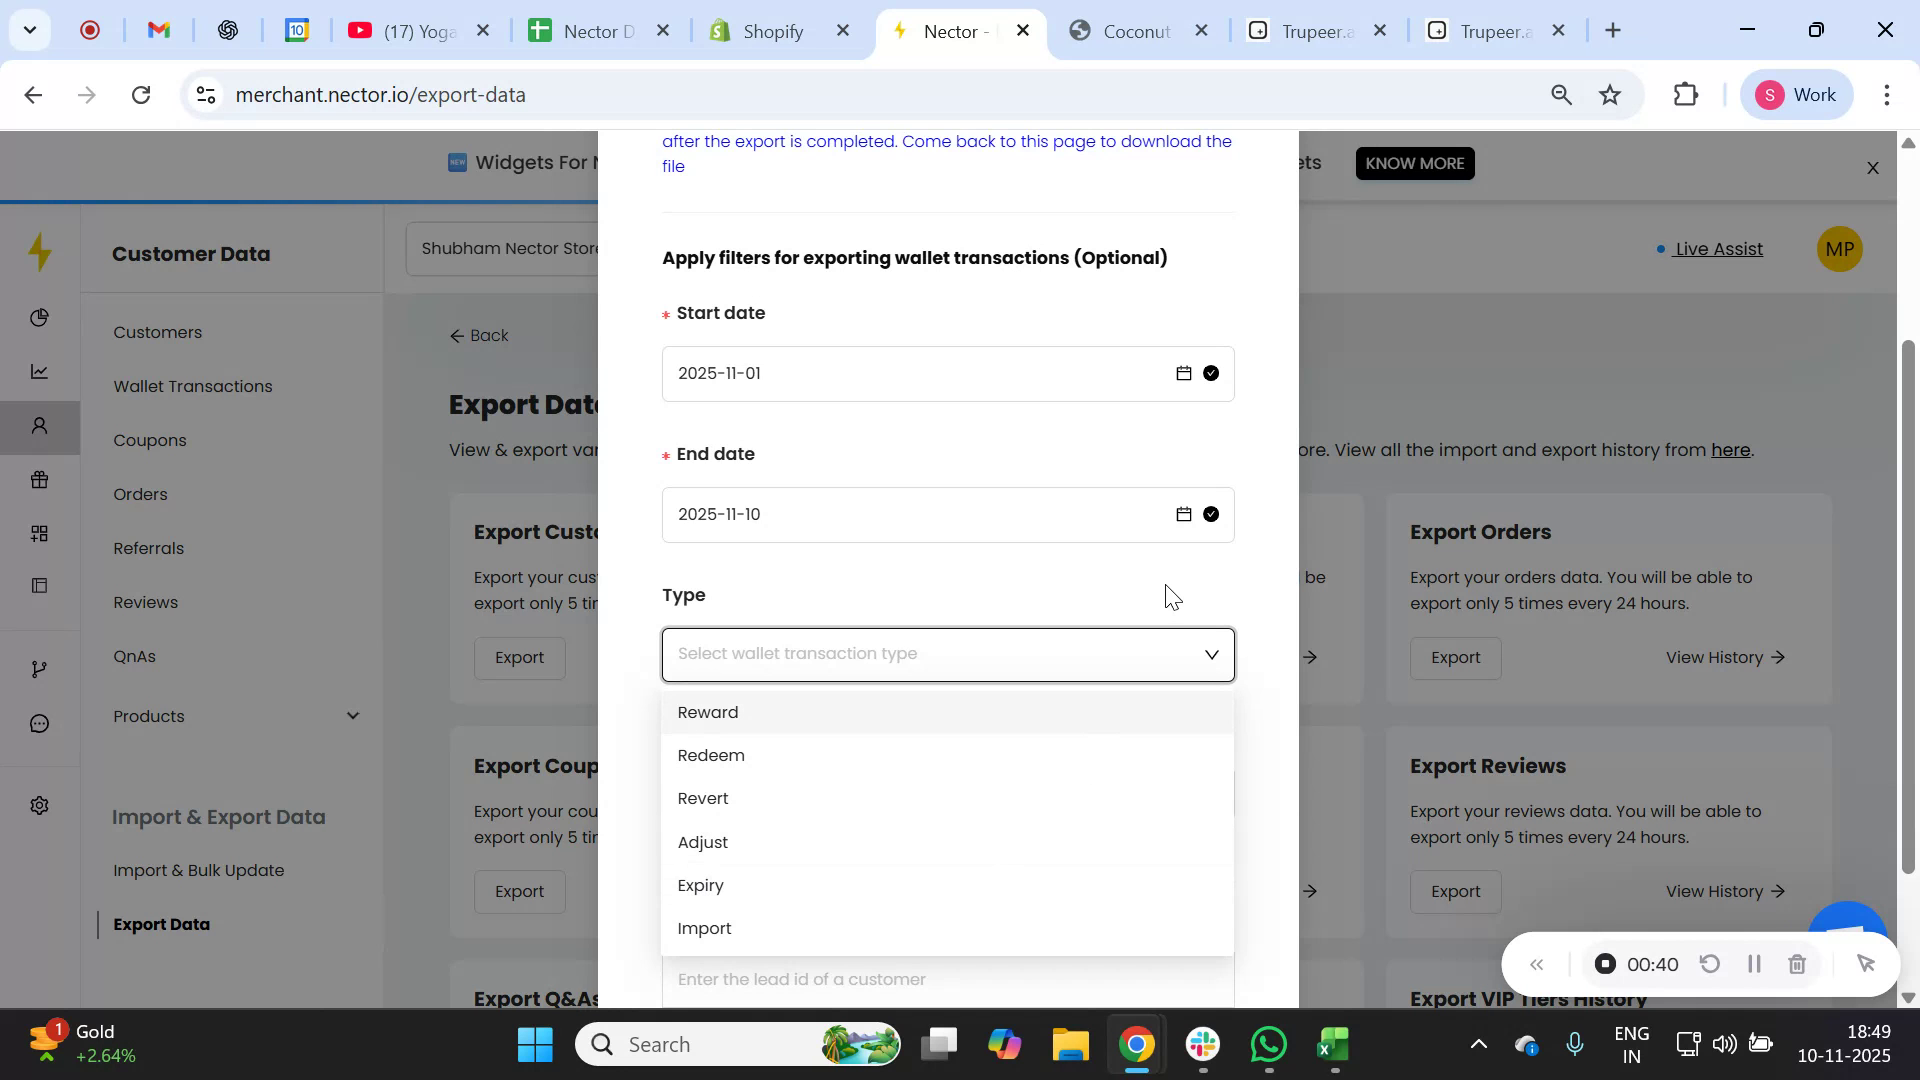Open the here import export history link

(x=1730, y=450)
